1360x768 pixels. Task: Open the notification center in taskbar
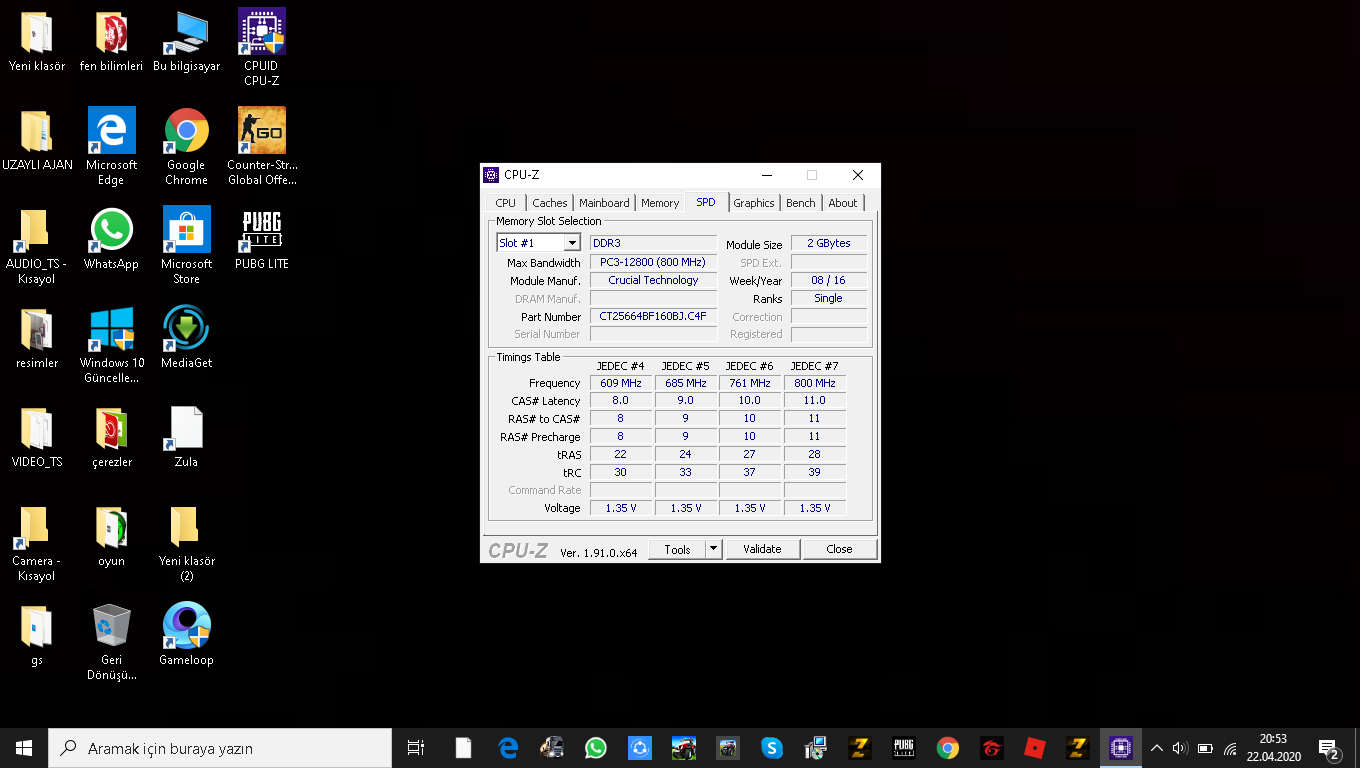tap(1329, 748)
